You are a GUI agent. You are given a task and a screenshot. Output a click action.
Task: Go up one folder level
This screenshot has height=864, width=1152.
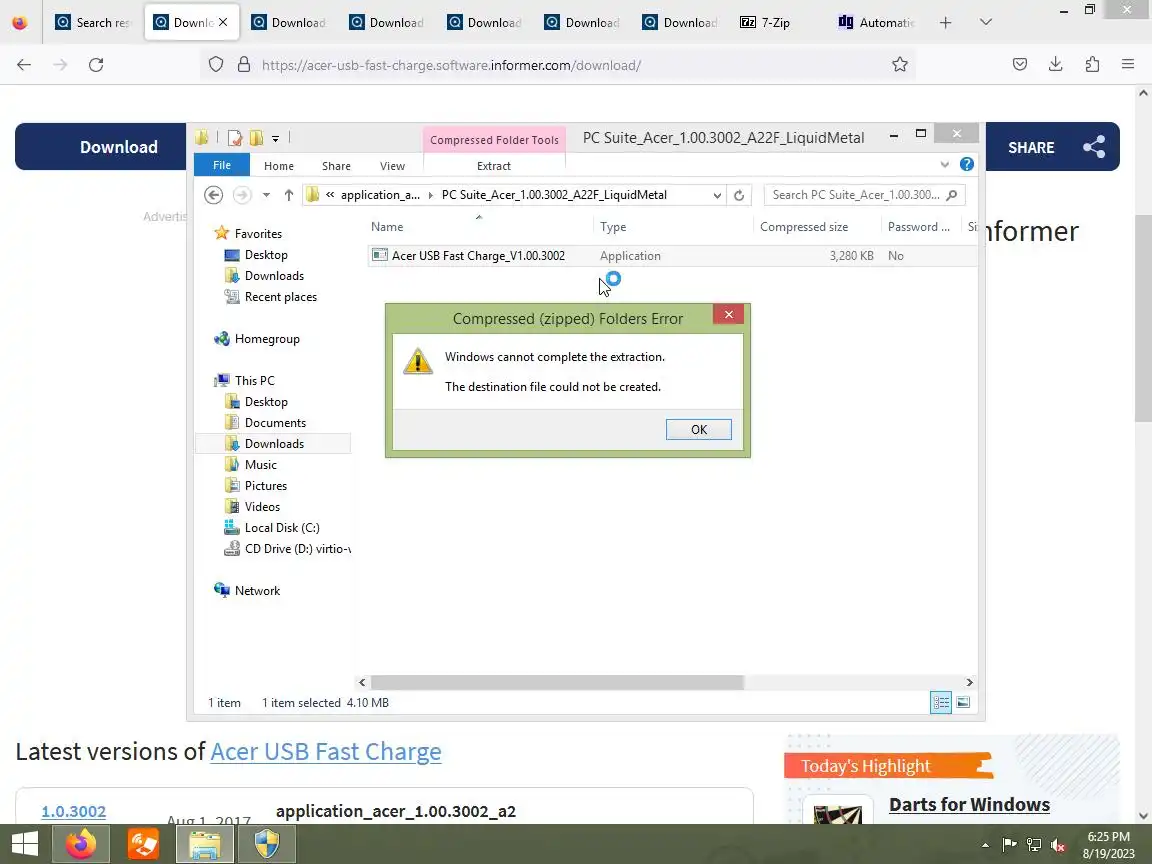point(289,195)
